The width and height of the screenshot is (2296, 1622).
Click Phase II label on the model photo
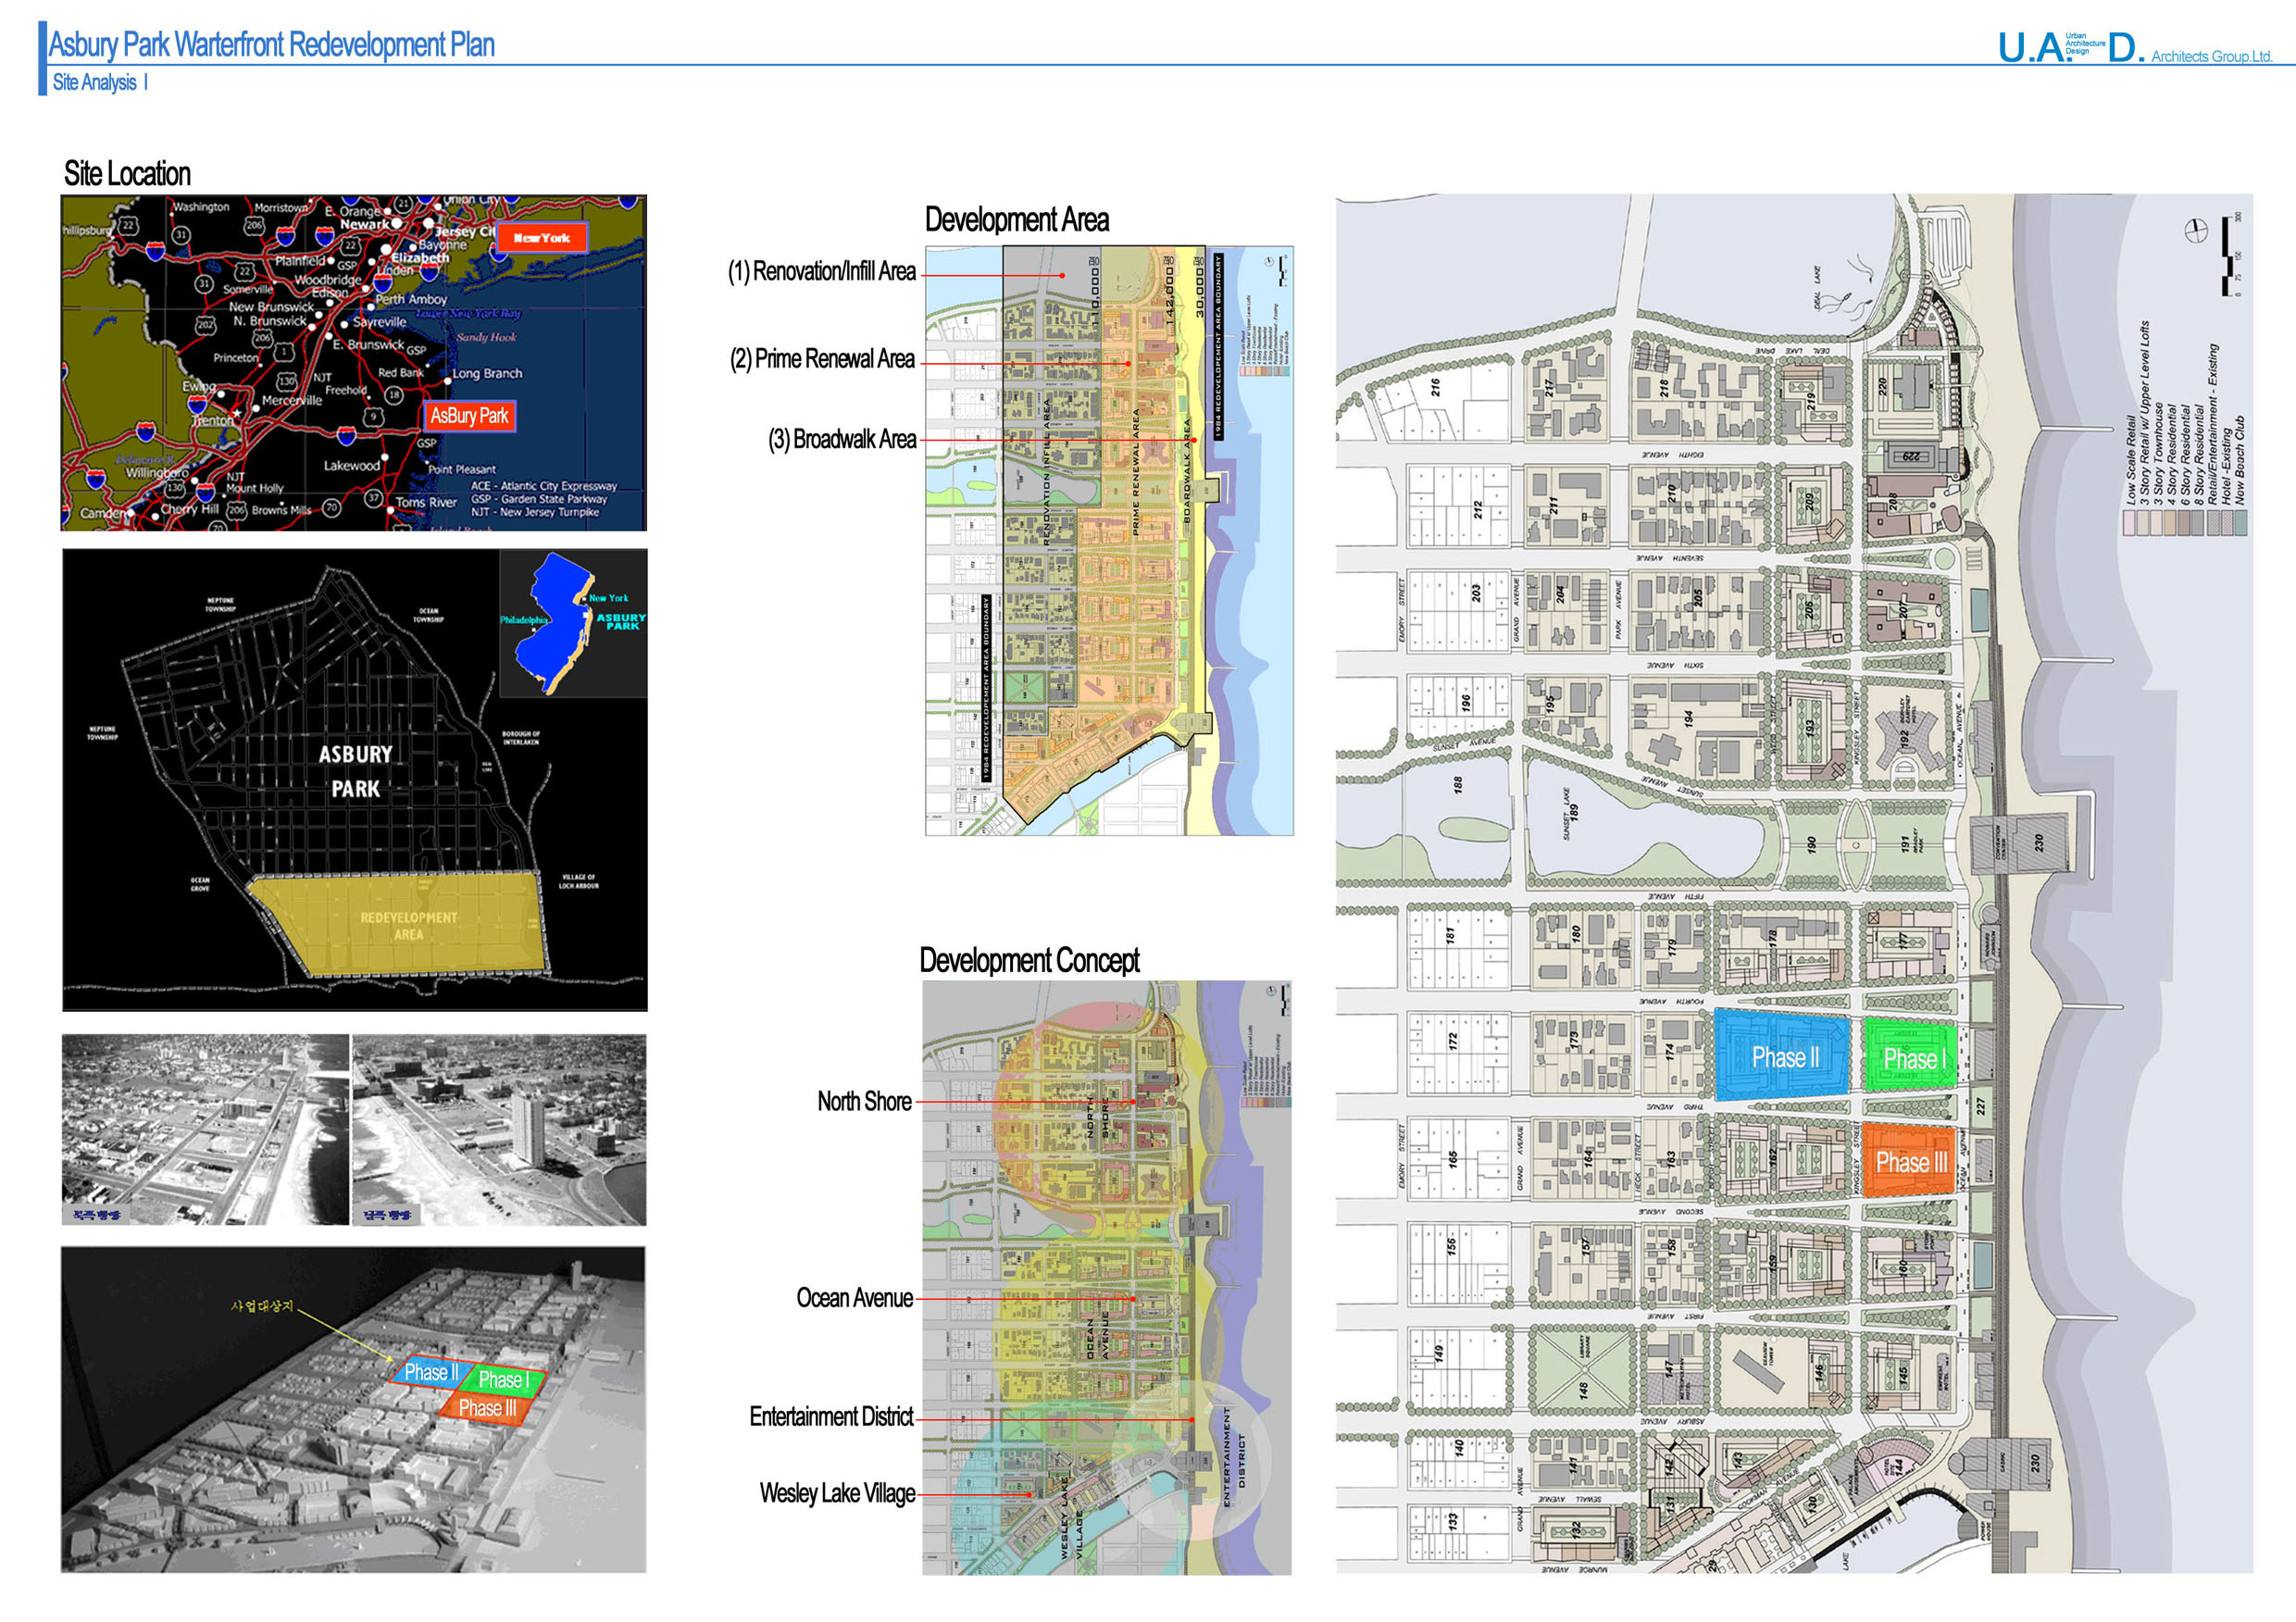pos(431,1372)
